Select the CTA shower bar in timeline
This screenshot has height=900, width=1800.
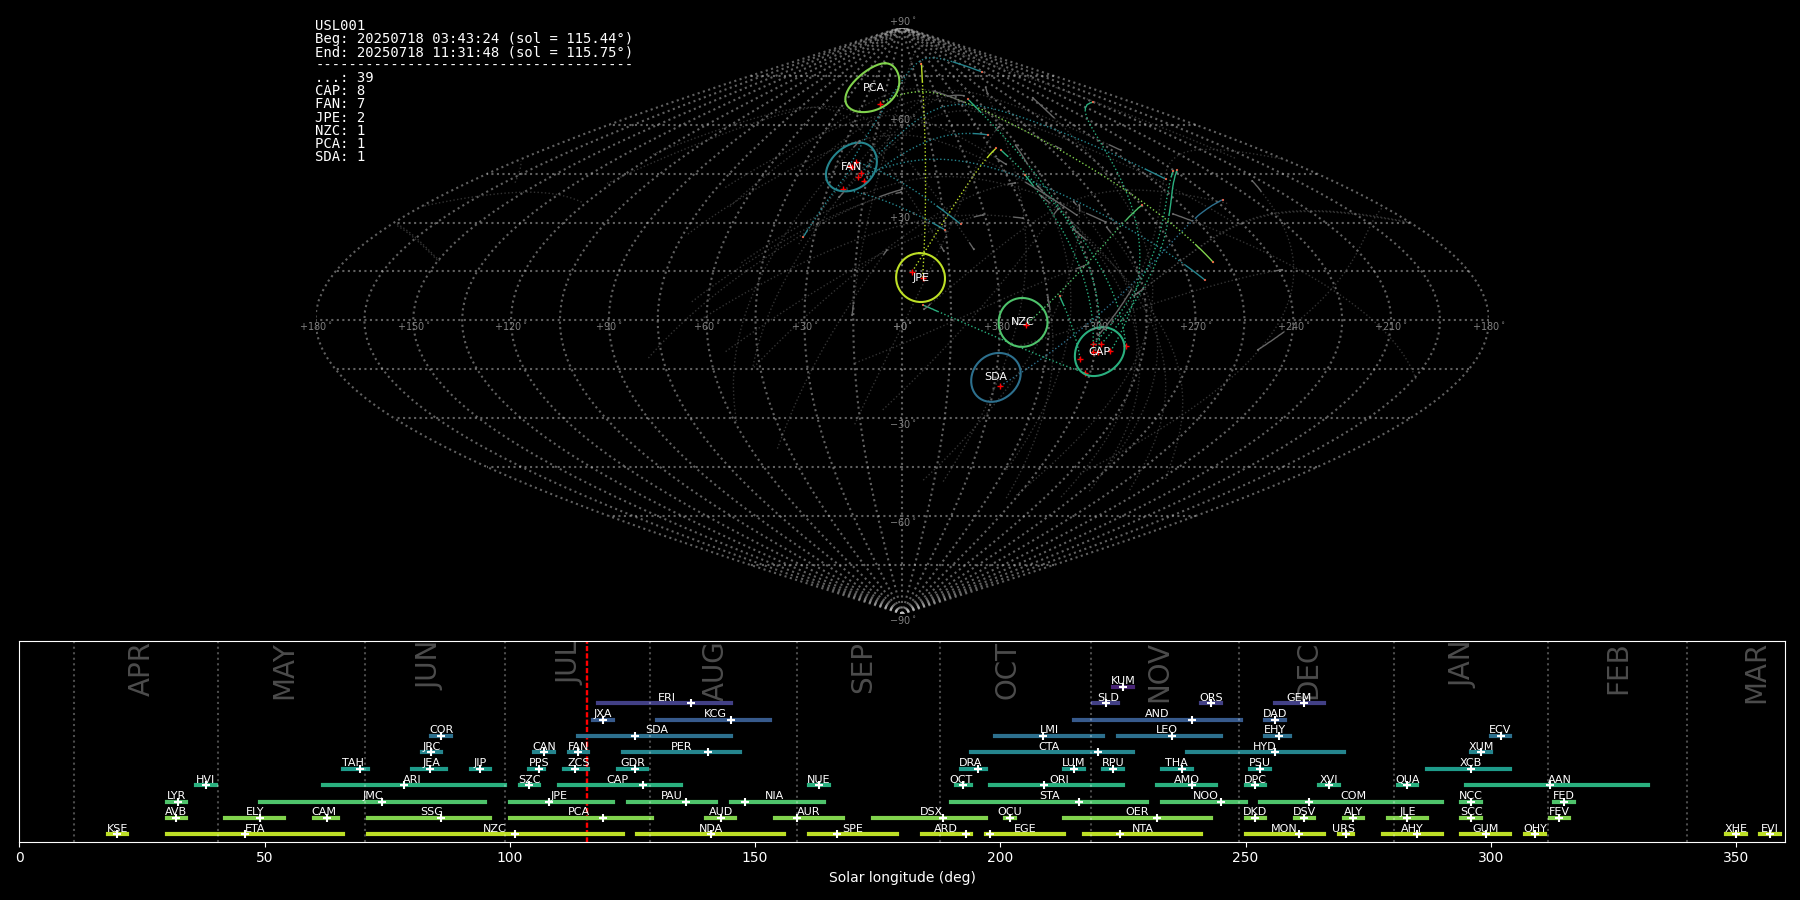(1052, 752)
